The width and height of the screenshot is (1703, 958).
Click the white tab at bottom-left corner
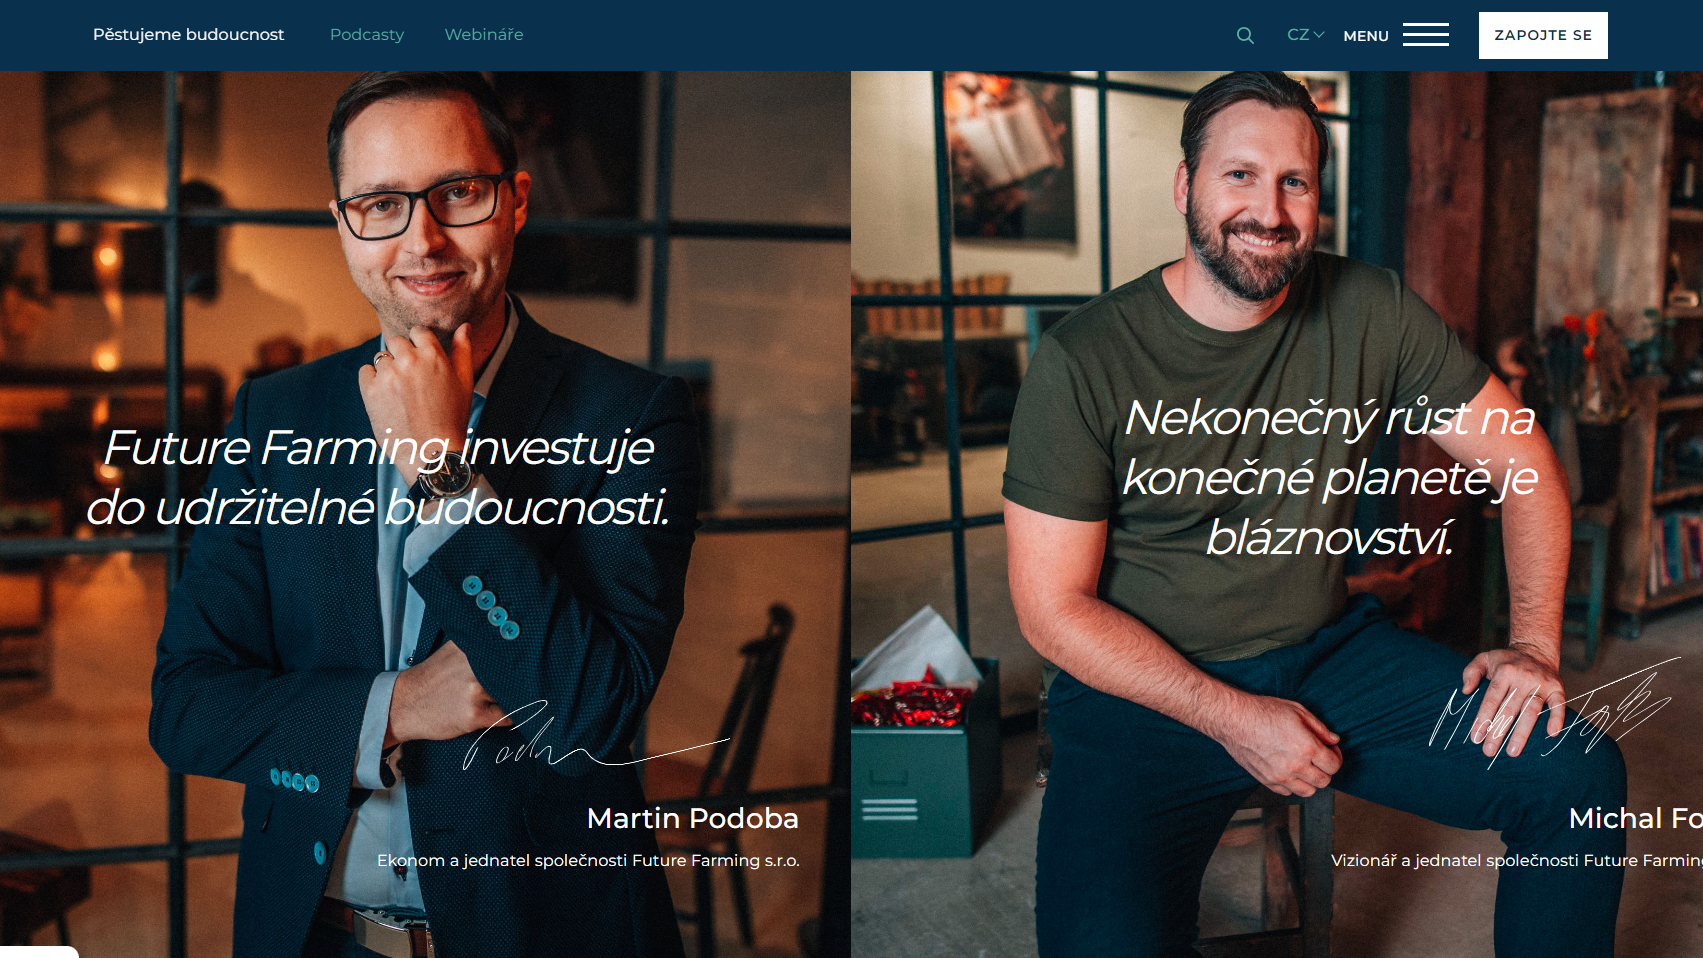[39, 952]
